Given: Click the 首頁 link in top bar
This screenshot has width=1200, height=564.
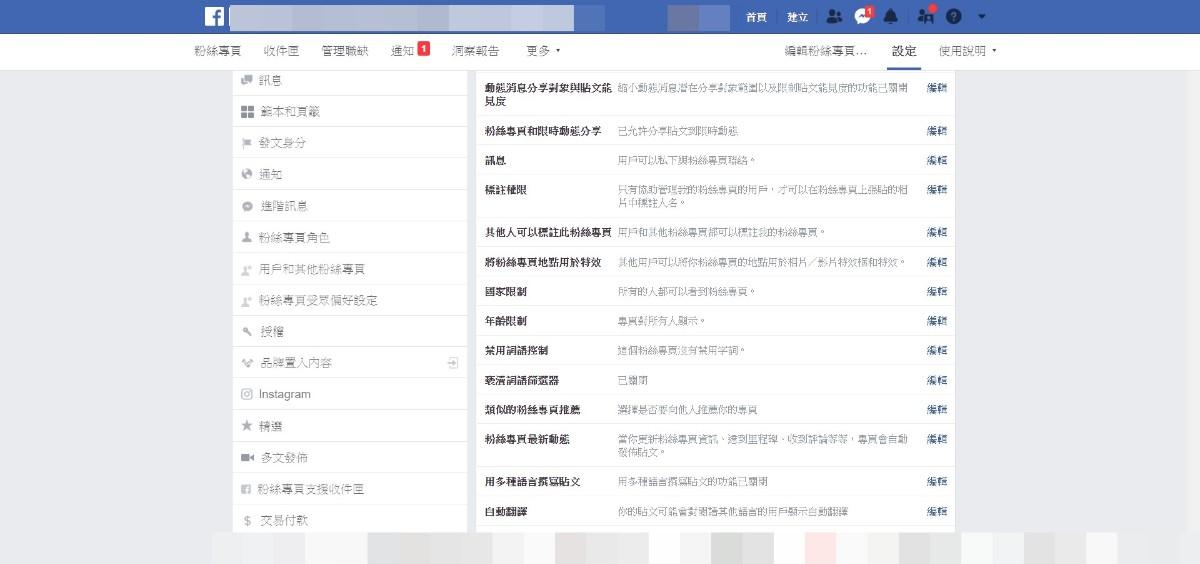Looking at the screenshot, I should click(757, 17).
